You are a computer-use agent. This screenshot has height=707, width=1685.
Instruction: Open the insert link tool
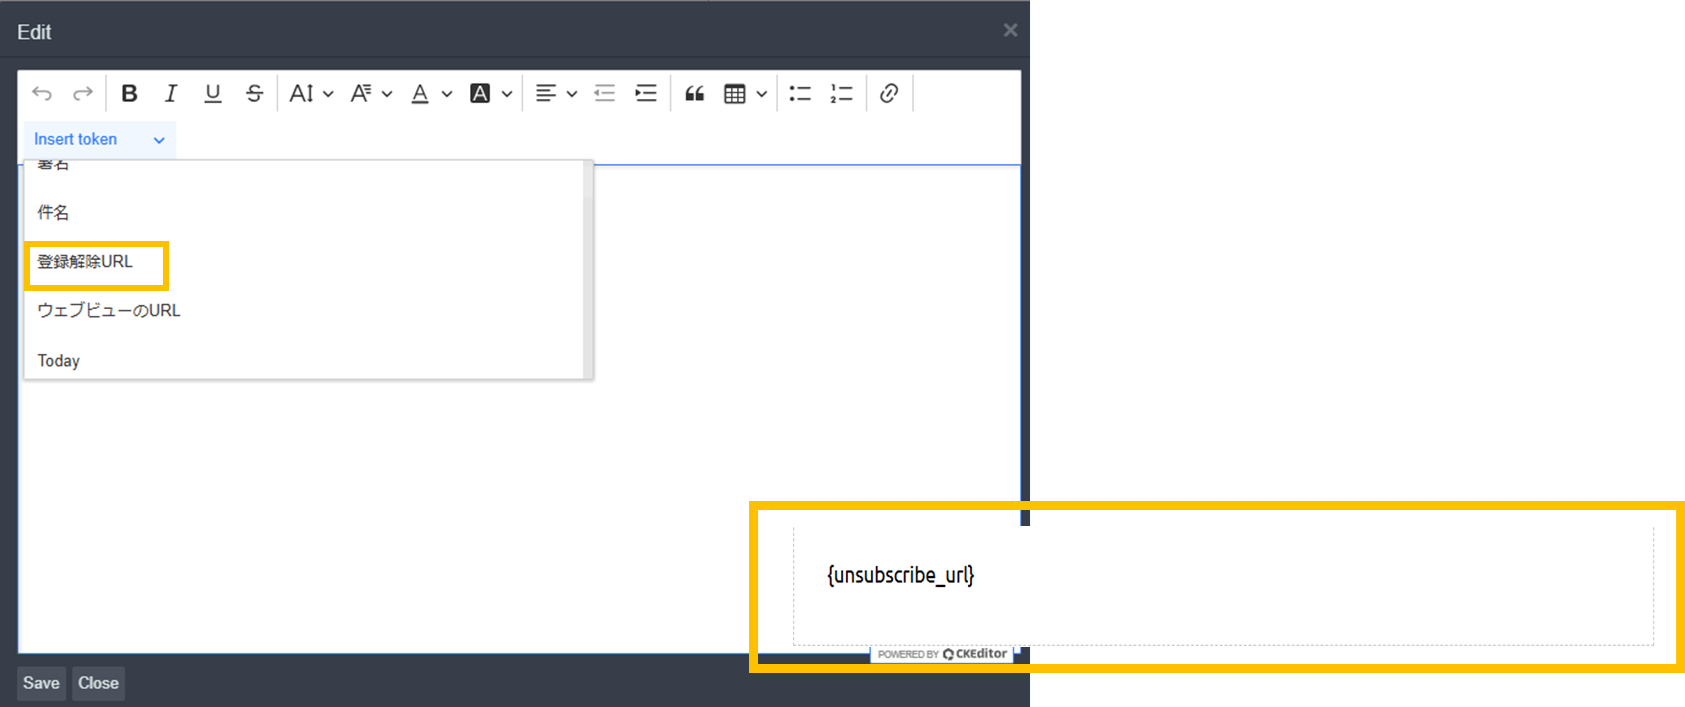(x=889, y=93)
